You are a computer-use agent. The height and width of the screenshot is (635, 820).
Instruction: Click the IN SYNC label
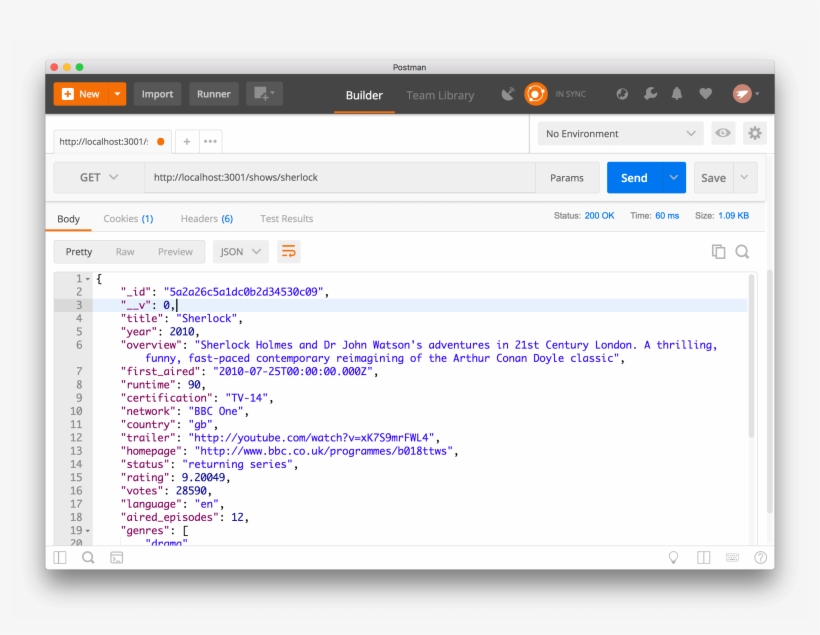pyautogui.click(x=571, y=94)
